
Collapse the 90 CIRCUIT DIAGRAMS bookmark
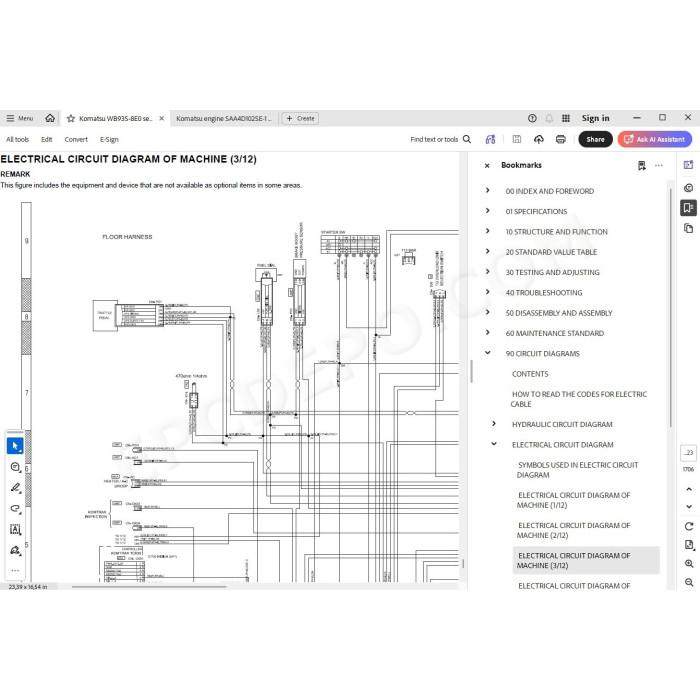(488, 353)
